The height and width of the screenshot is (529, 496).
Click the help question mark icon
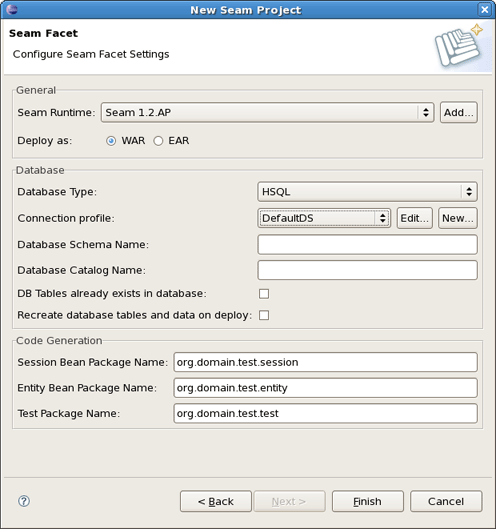click(x=24, y=501)
